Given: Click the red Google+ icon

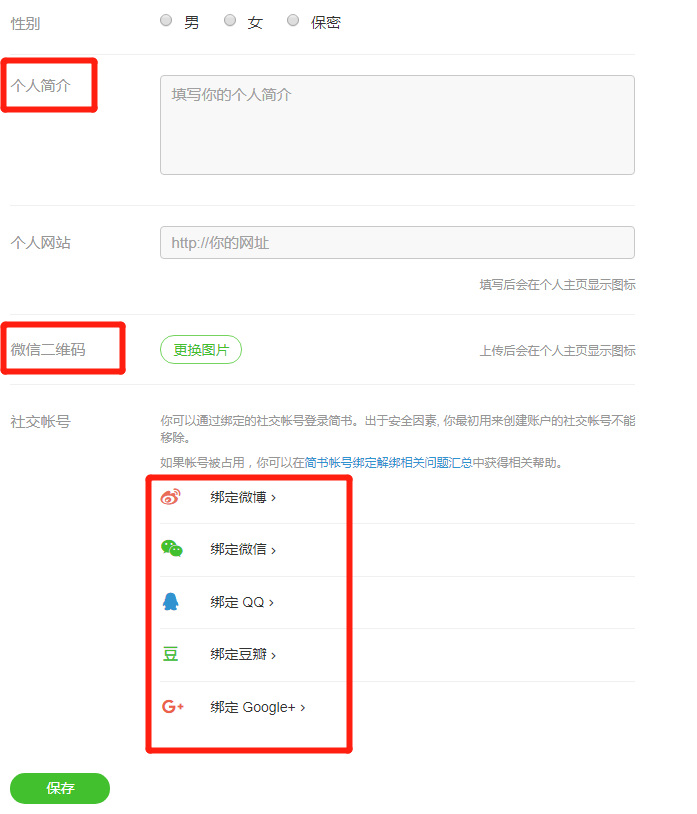Looking at the screenshot, I should coord(172,707).
